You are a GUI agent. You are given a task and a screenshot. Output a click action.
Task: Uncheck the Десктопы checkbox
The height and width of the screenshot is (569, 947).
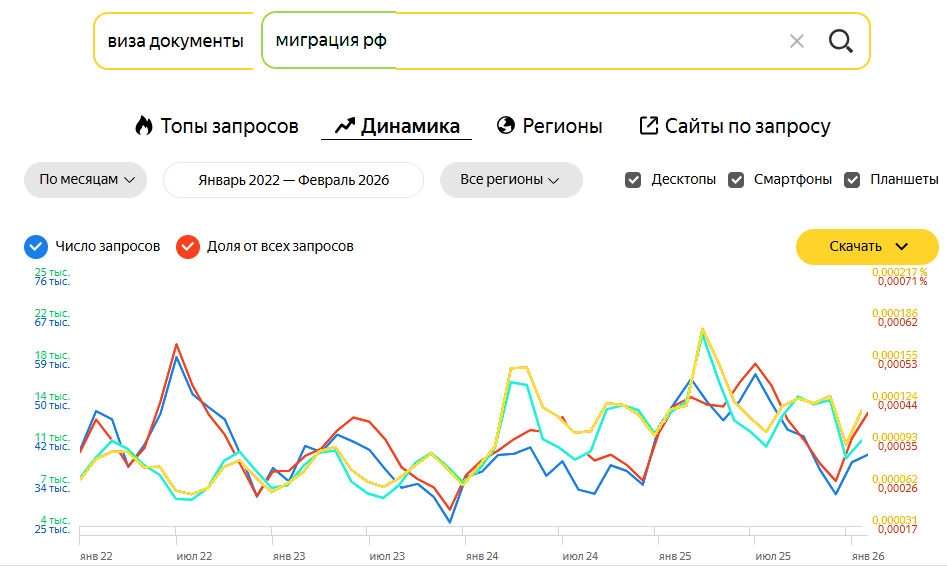click(x=633, y=180)
